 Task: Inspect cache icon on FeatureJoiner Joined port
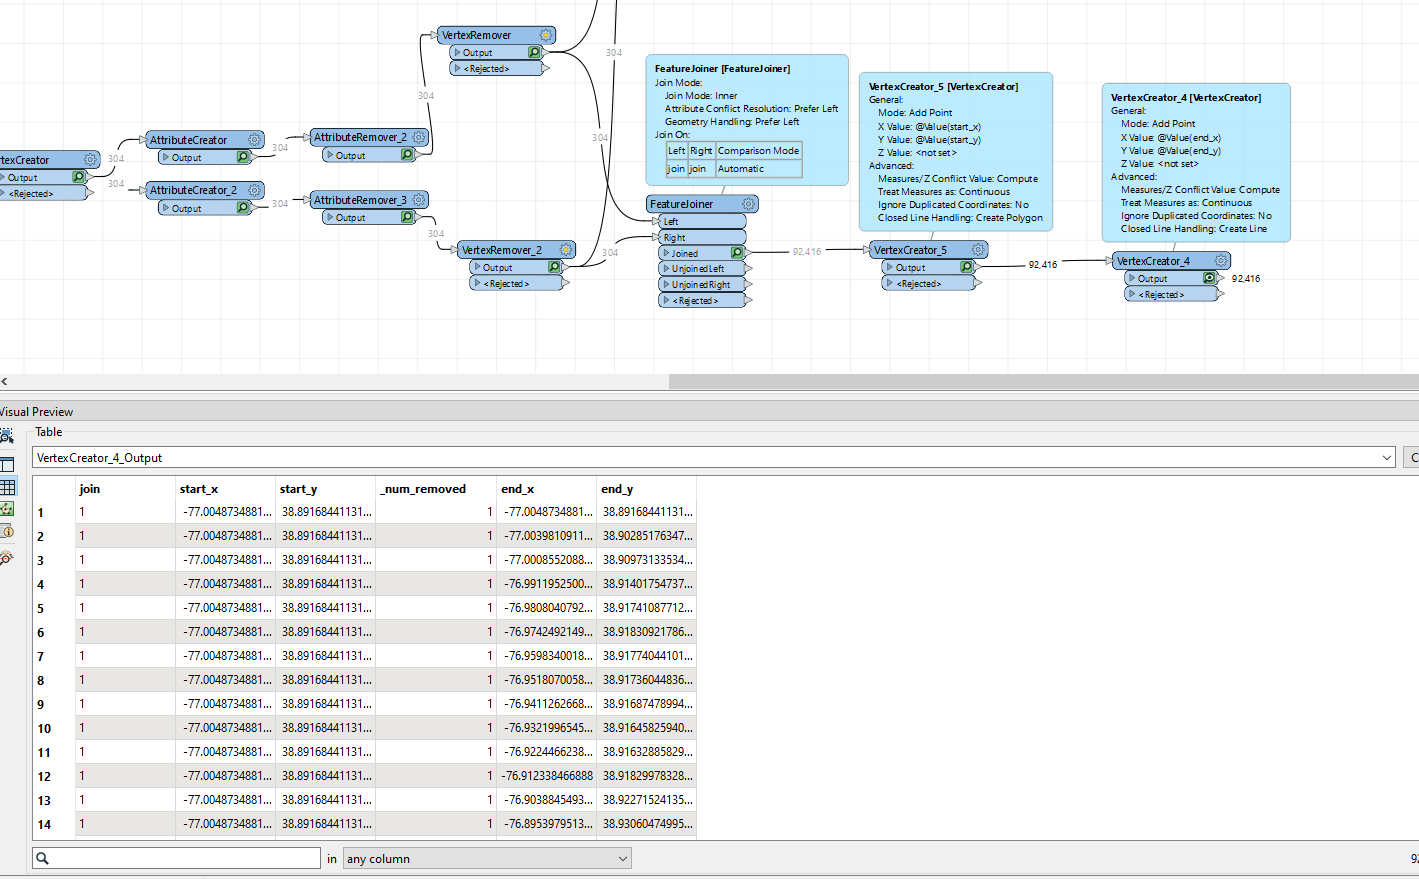click(737, 253)
